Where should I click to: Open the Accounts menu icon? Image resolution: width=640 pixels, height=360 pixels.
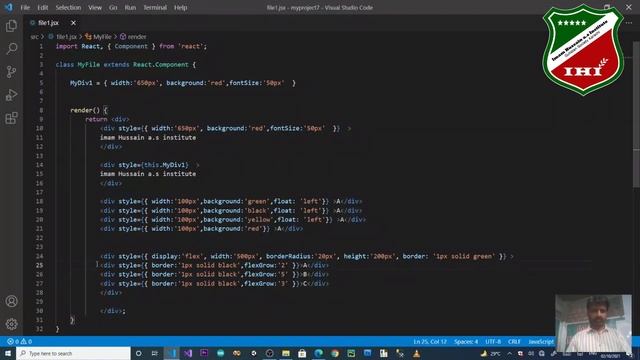[11, 301]
